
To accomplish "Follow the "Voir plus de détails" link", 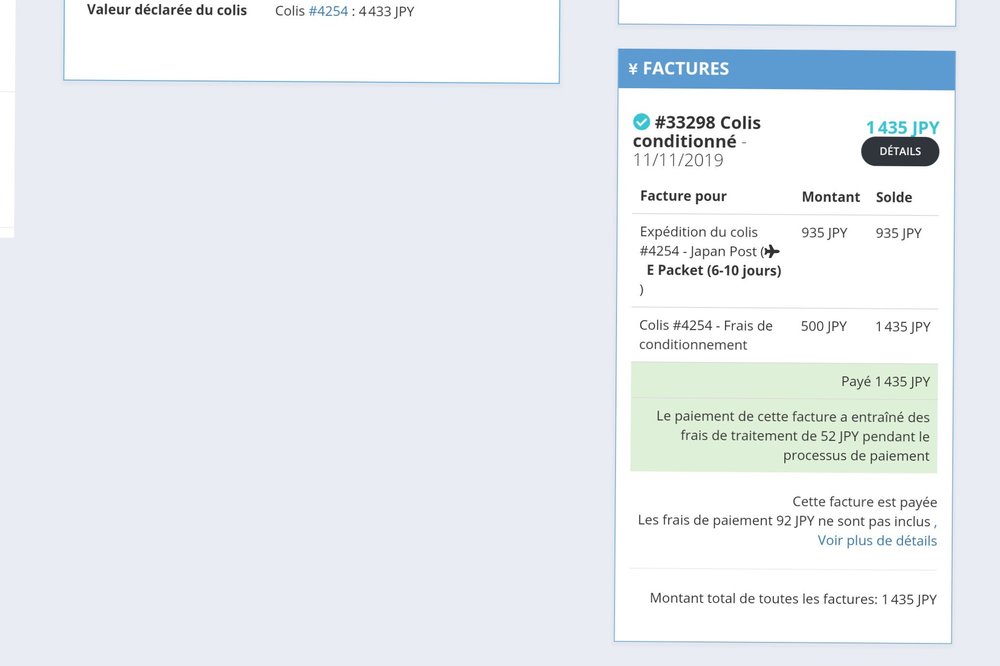I will point(877,541).
